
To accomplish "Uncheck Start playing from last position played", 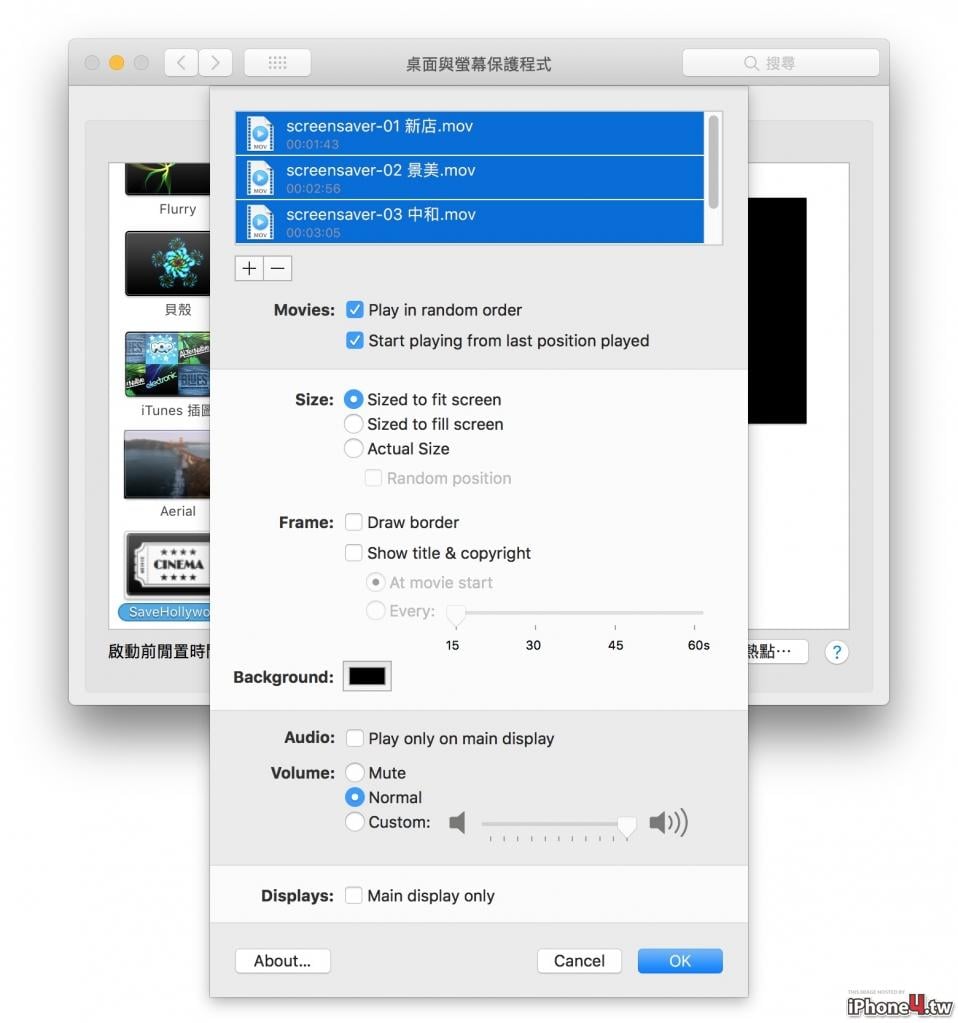I will tap(354, 340).
